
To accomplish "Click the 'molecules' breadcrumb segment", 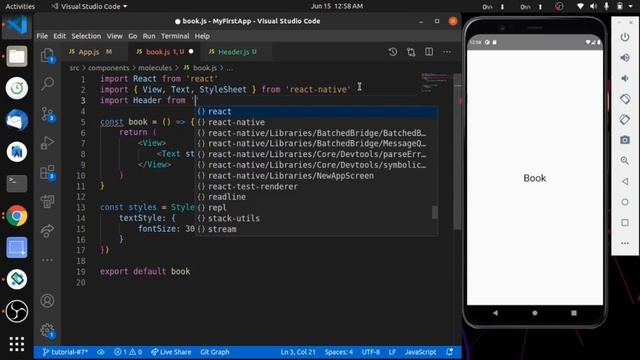I will tap(155, 68).
